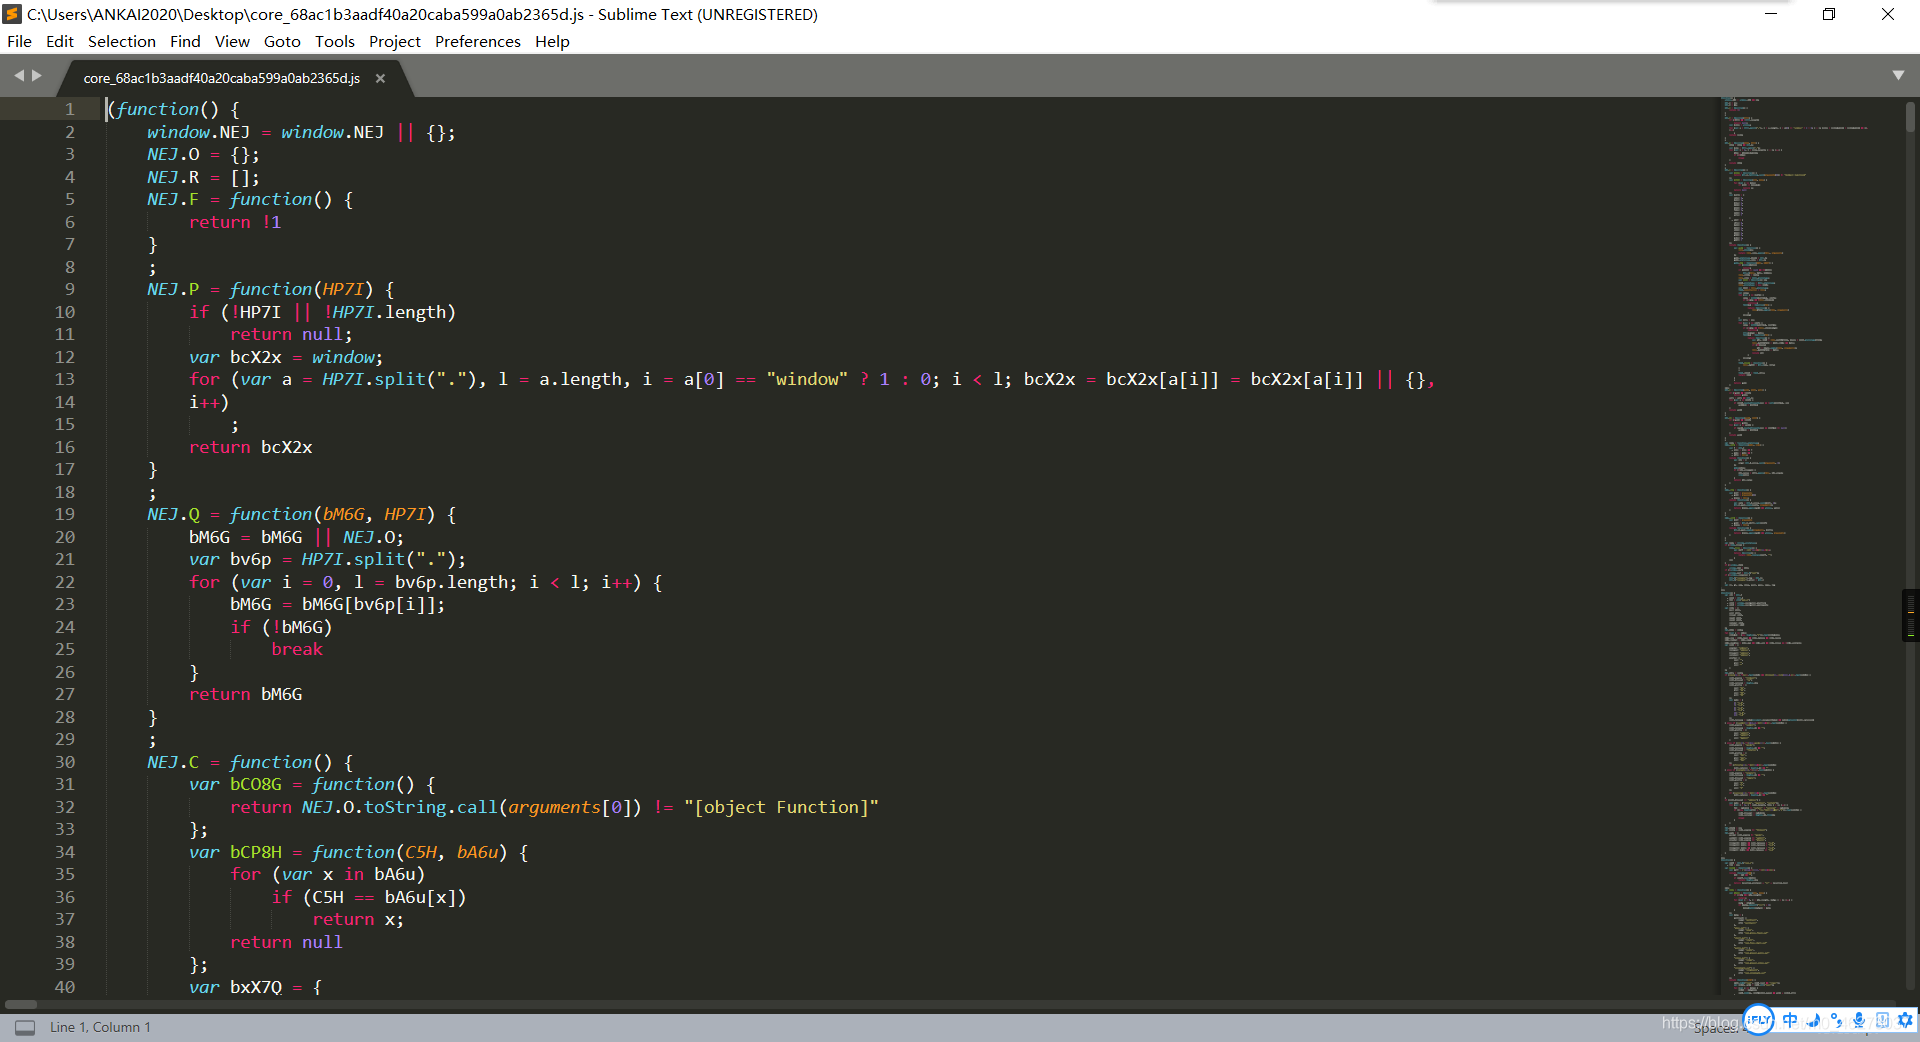Click line number 40 in gutter
The width and height of the screenshot is (1920, 1042).
(65, 987)
